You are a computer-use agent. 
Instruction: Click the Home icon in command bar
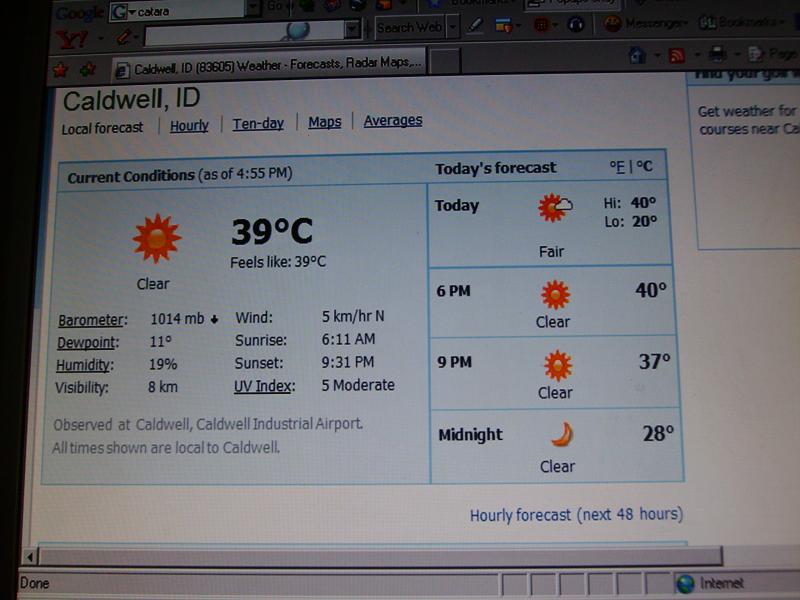637,56
